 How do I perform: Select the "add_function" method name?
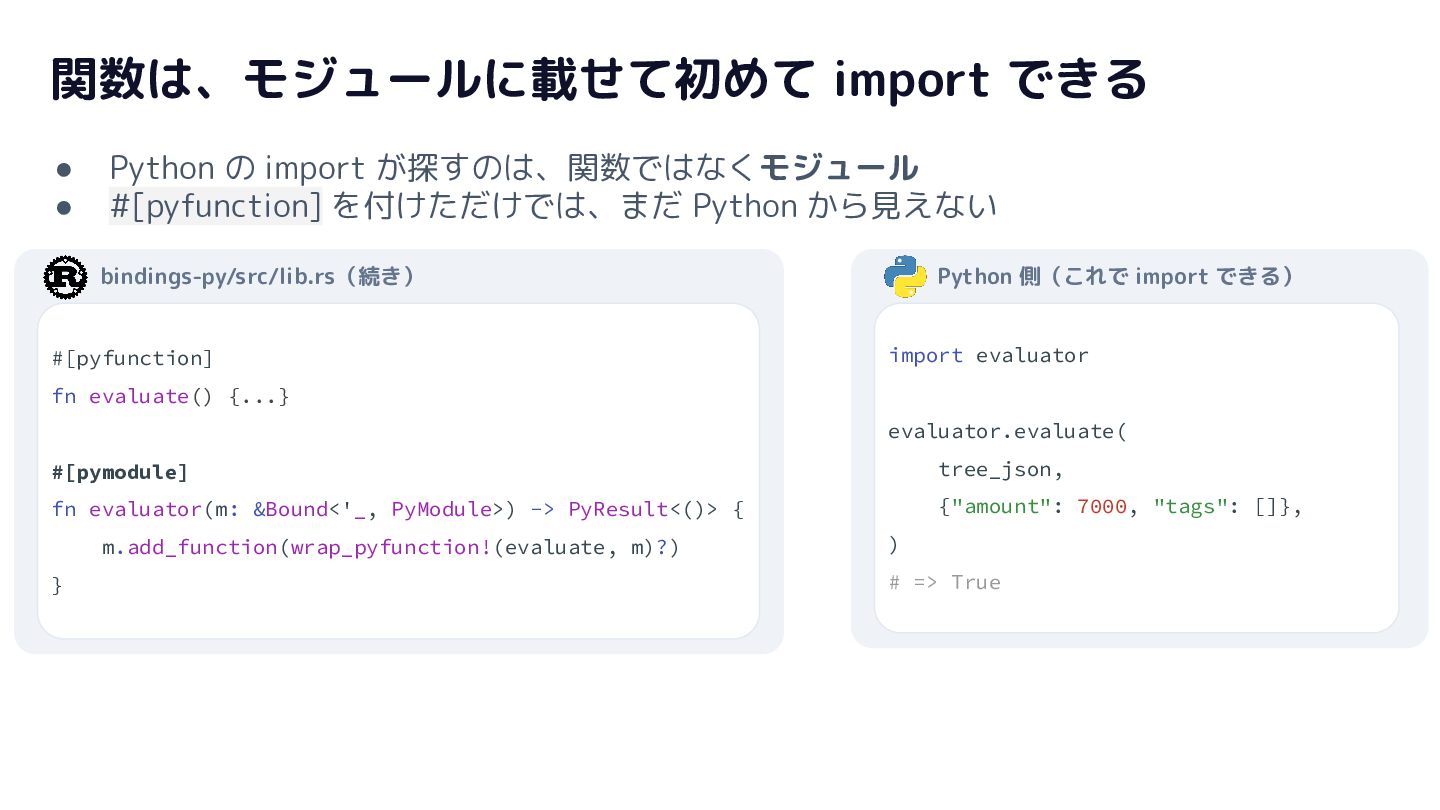[202, 547]
